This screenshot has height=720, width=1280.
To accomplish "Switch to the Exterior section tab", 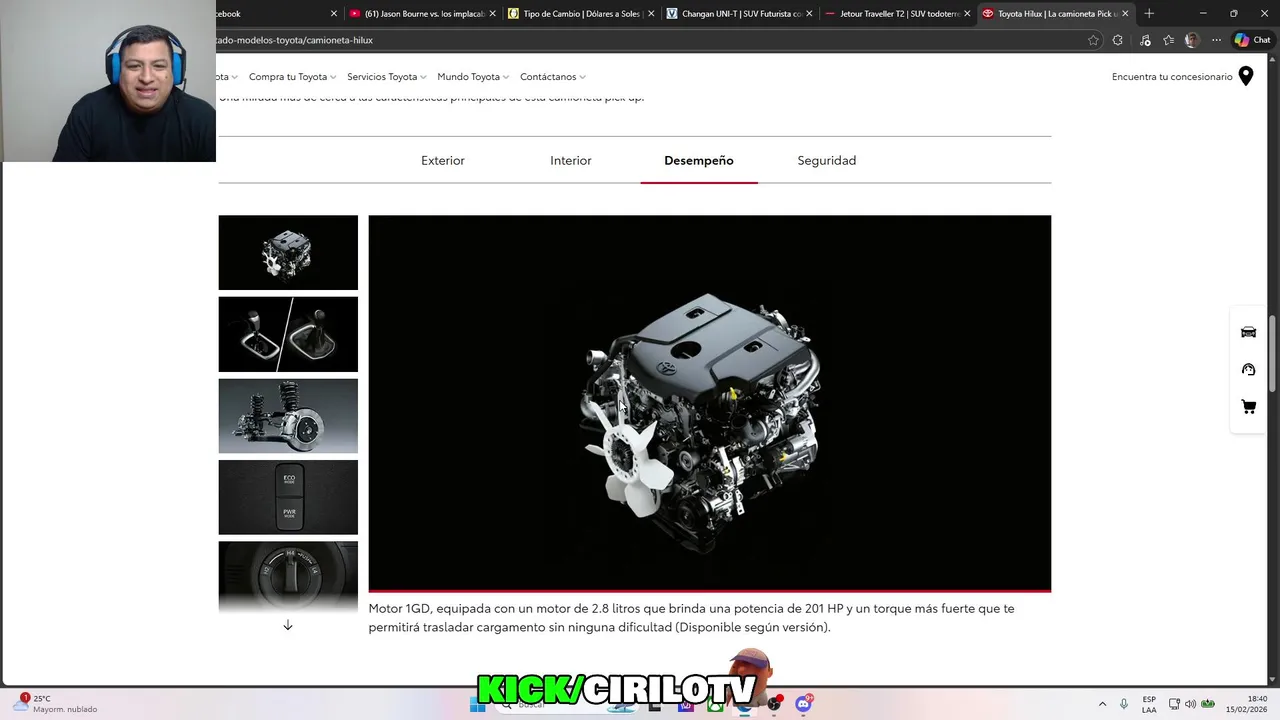I will [x=443, y=160].
